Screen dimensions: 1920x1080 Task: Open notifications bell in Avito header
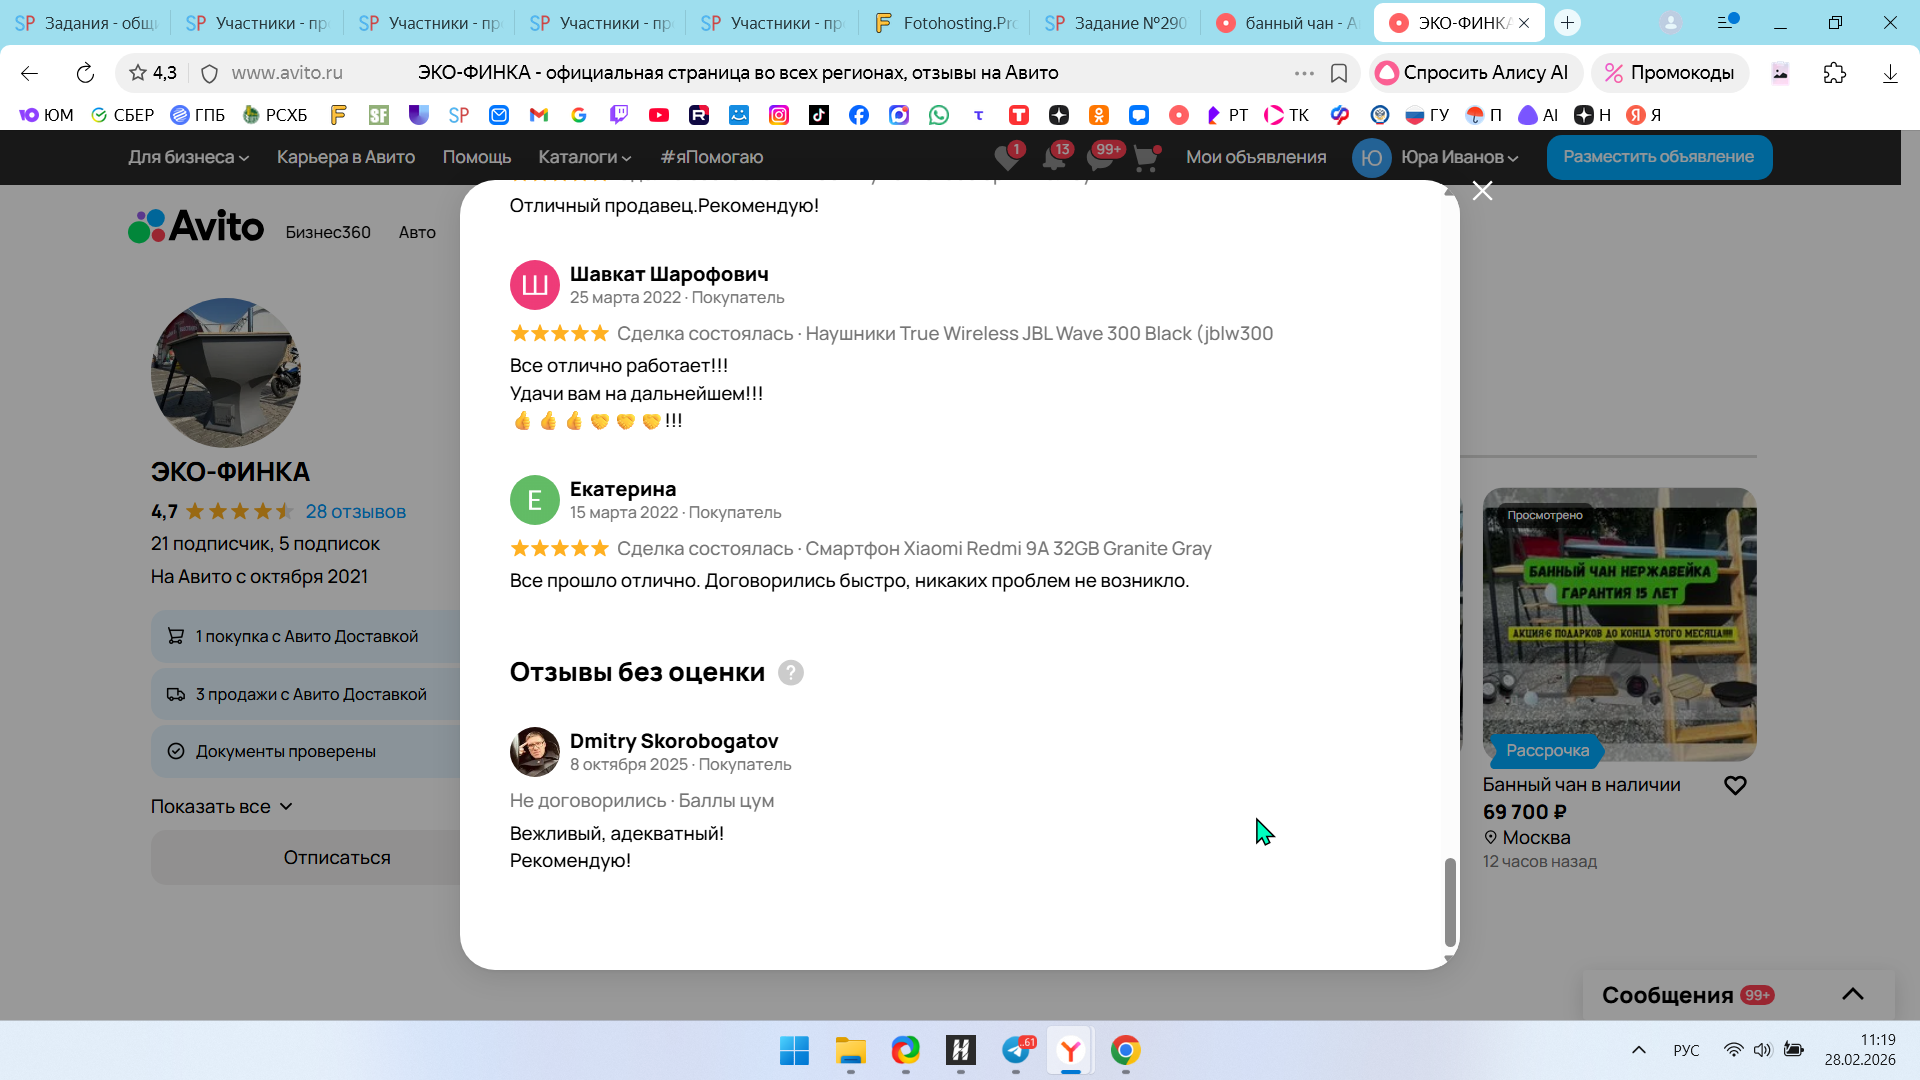(x=1054, y=158)
